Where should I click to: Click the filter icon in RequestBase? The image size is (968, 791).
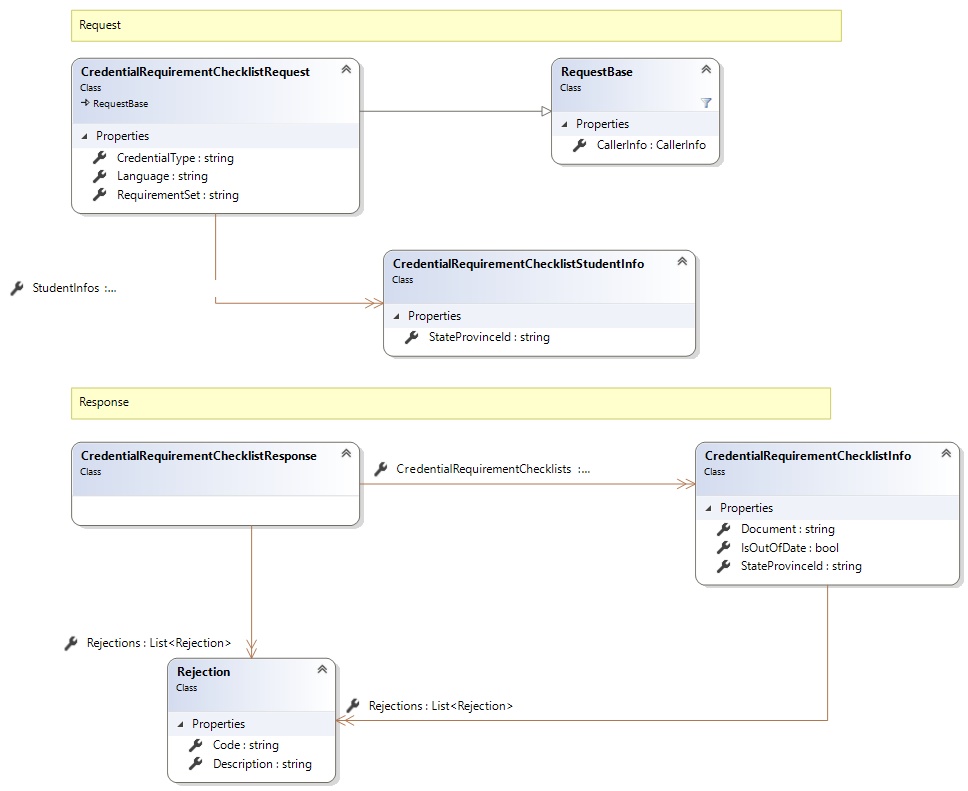pos(706,102)
